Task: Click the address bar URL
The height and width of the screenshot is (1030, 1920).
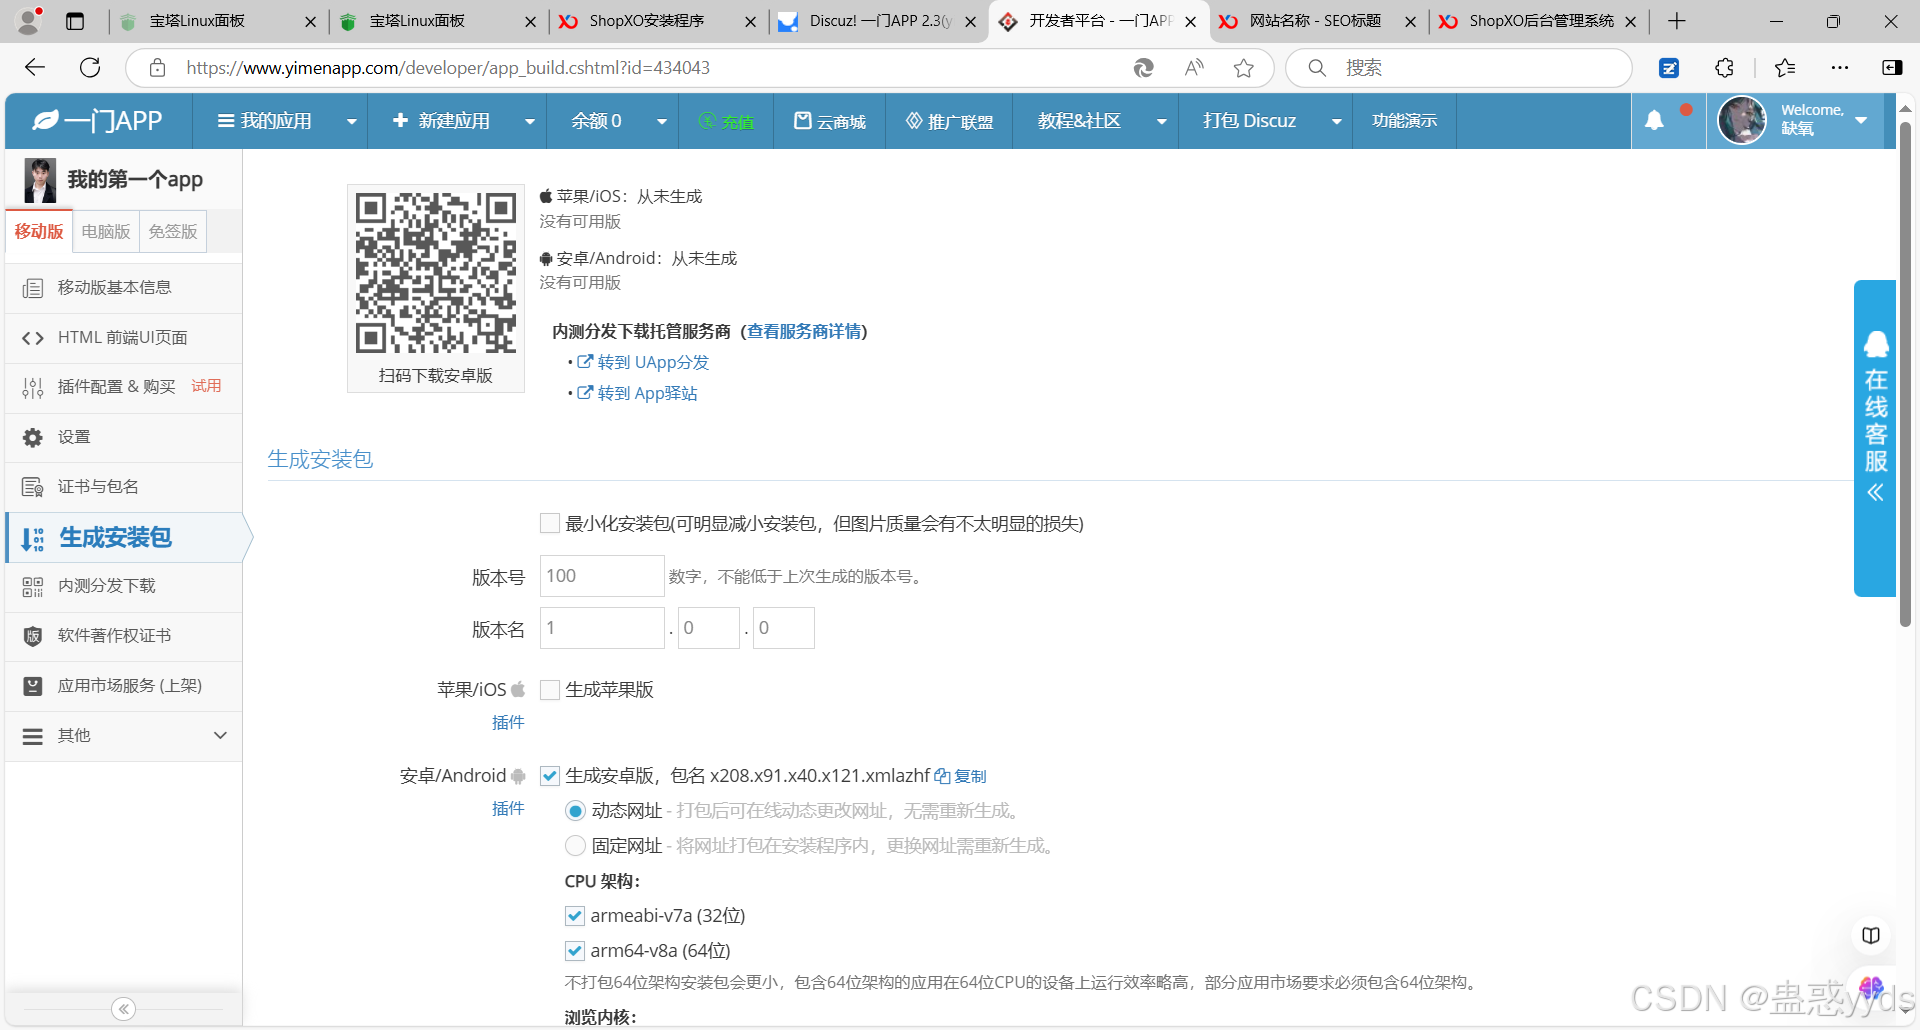Action: click(448, 68)
